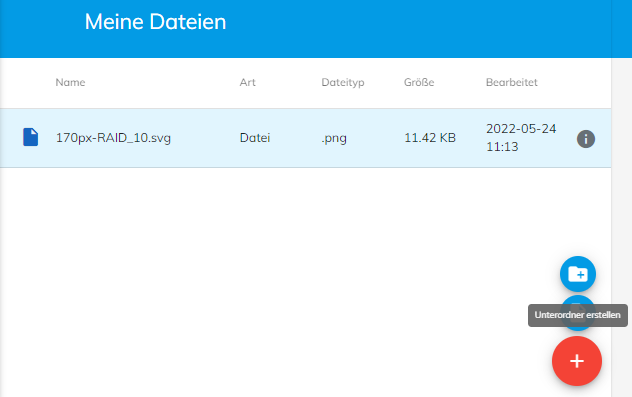
Task: Sort by Größe column header
Action: click(419, 82)
